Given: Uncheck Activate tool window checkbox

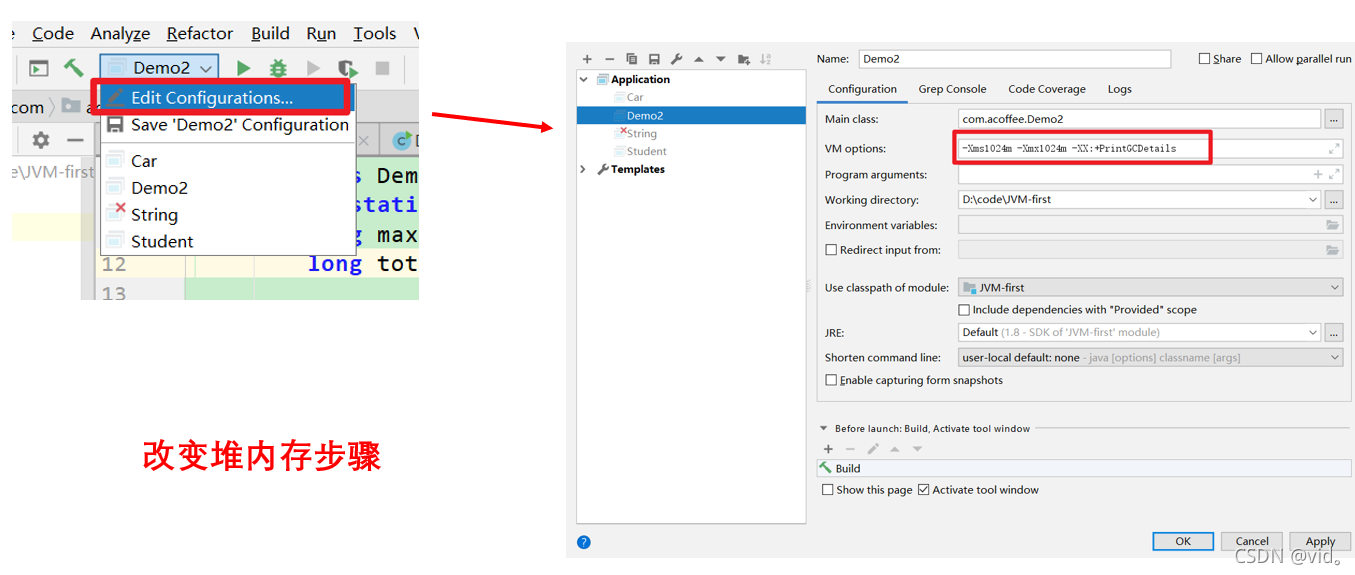Looking at the screenshot, I should (923, 490).
